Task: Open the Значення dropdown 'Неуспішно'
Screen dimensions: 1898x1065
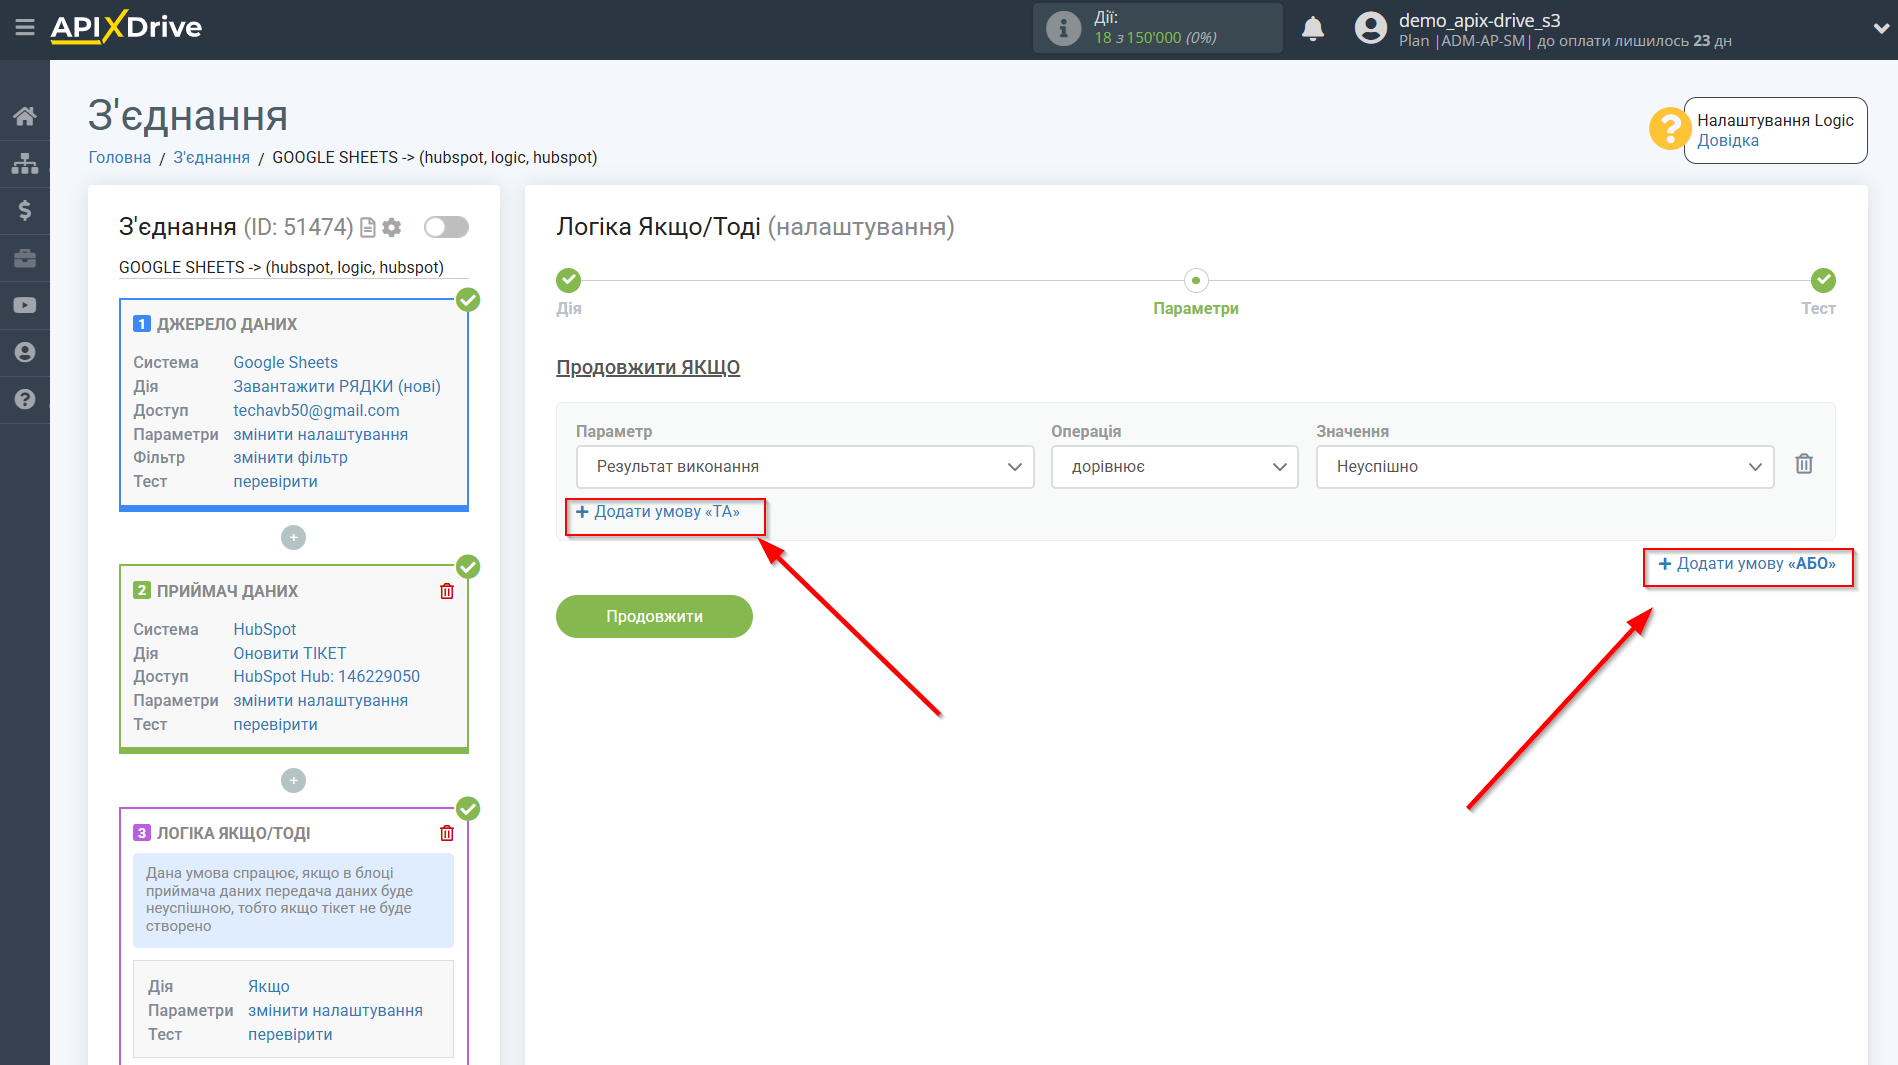Action: pyautogui.click(x=1545, y=467)
